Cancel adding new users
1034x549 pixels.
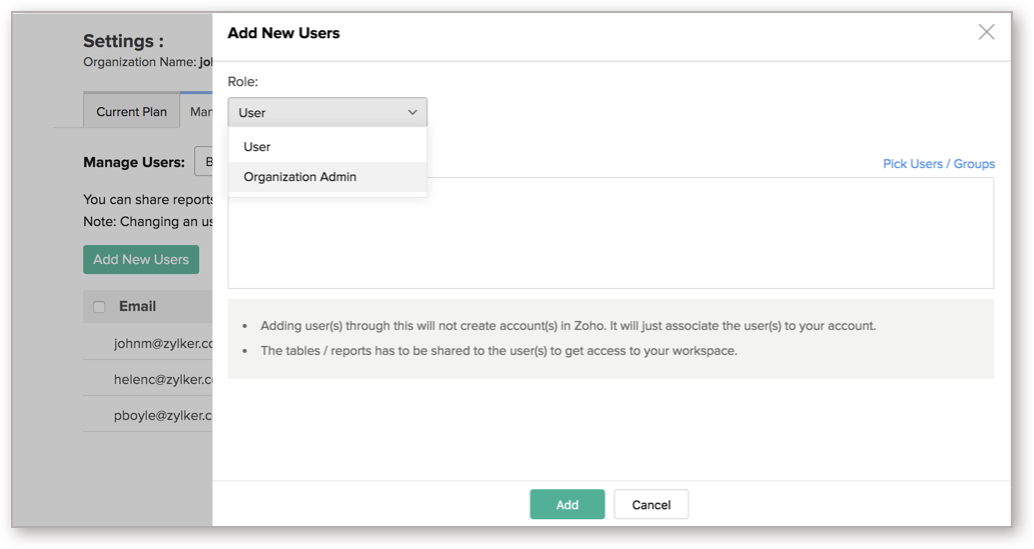tap(650, 505)
